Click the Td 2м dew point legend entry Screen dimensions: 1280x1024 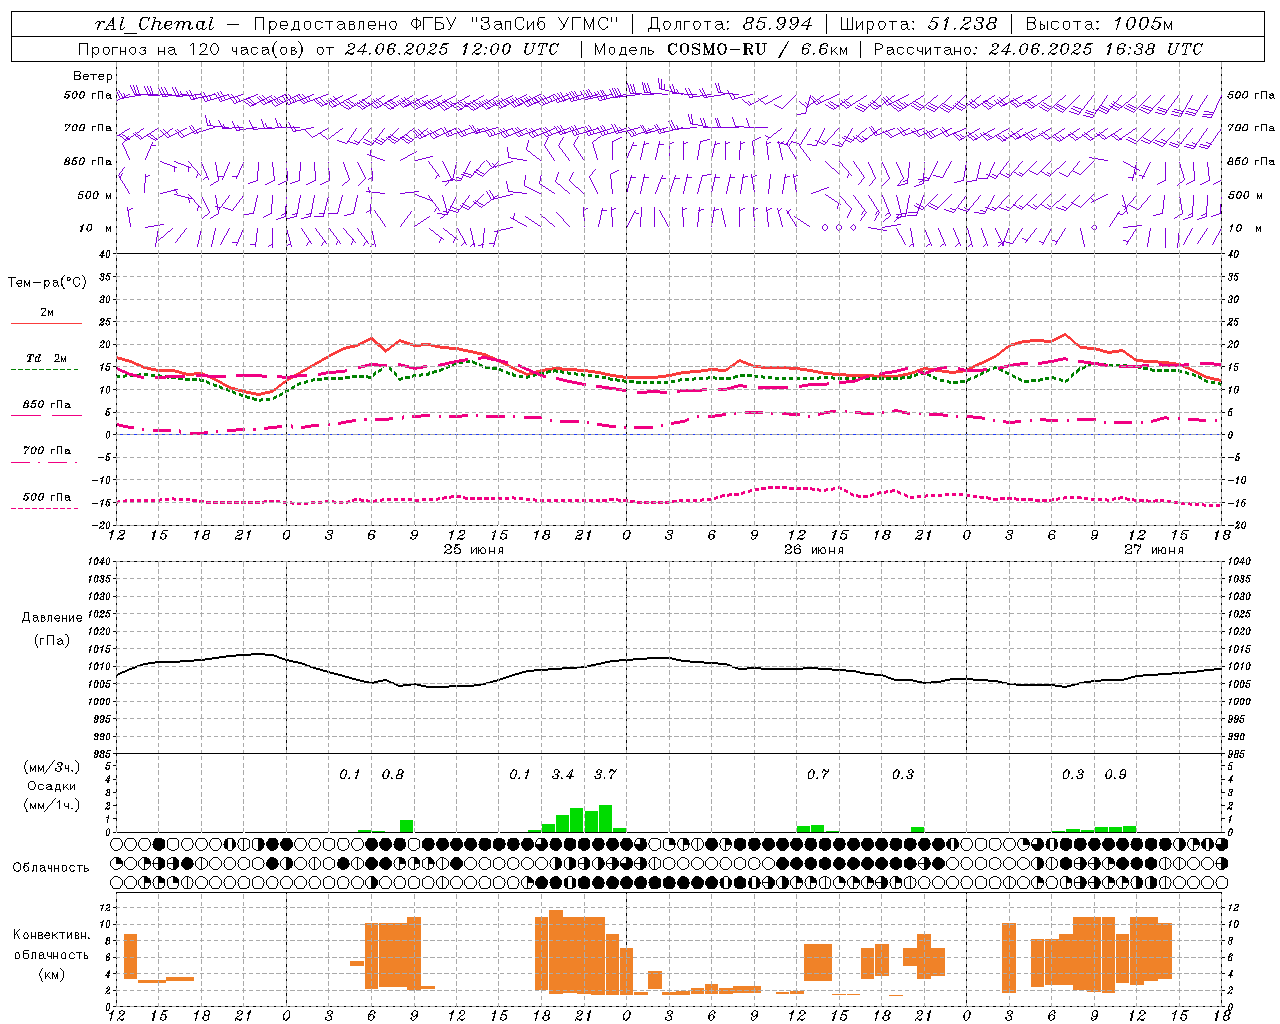point(47,358)
